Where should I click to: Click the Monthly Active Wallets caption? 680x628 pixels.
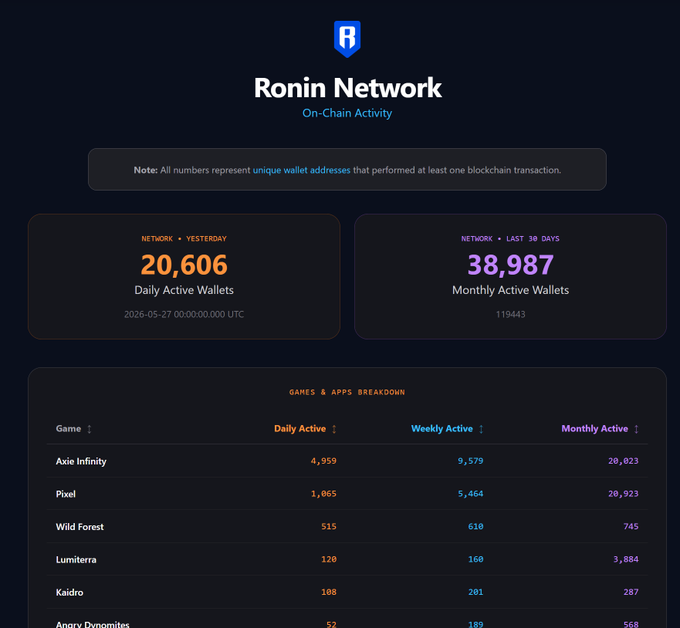(510, 290)
